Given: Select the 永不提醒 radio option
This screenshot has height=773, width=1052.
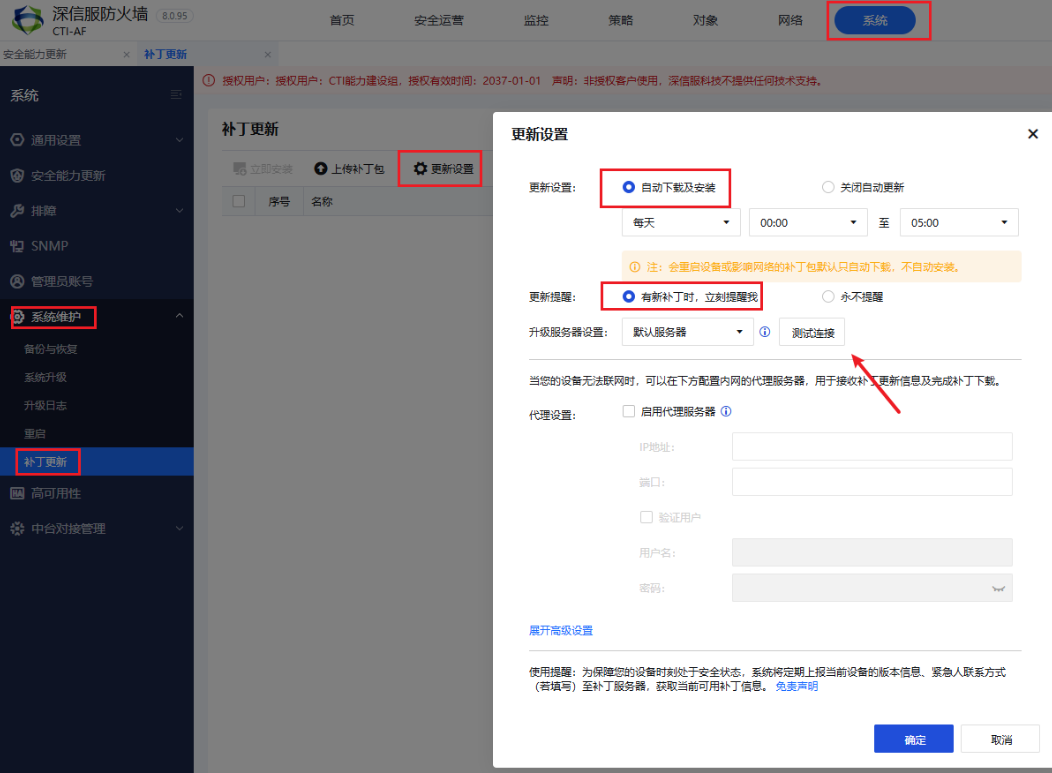Looking at the screenshot, I should point(827,297).
